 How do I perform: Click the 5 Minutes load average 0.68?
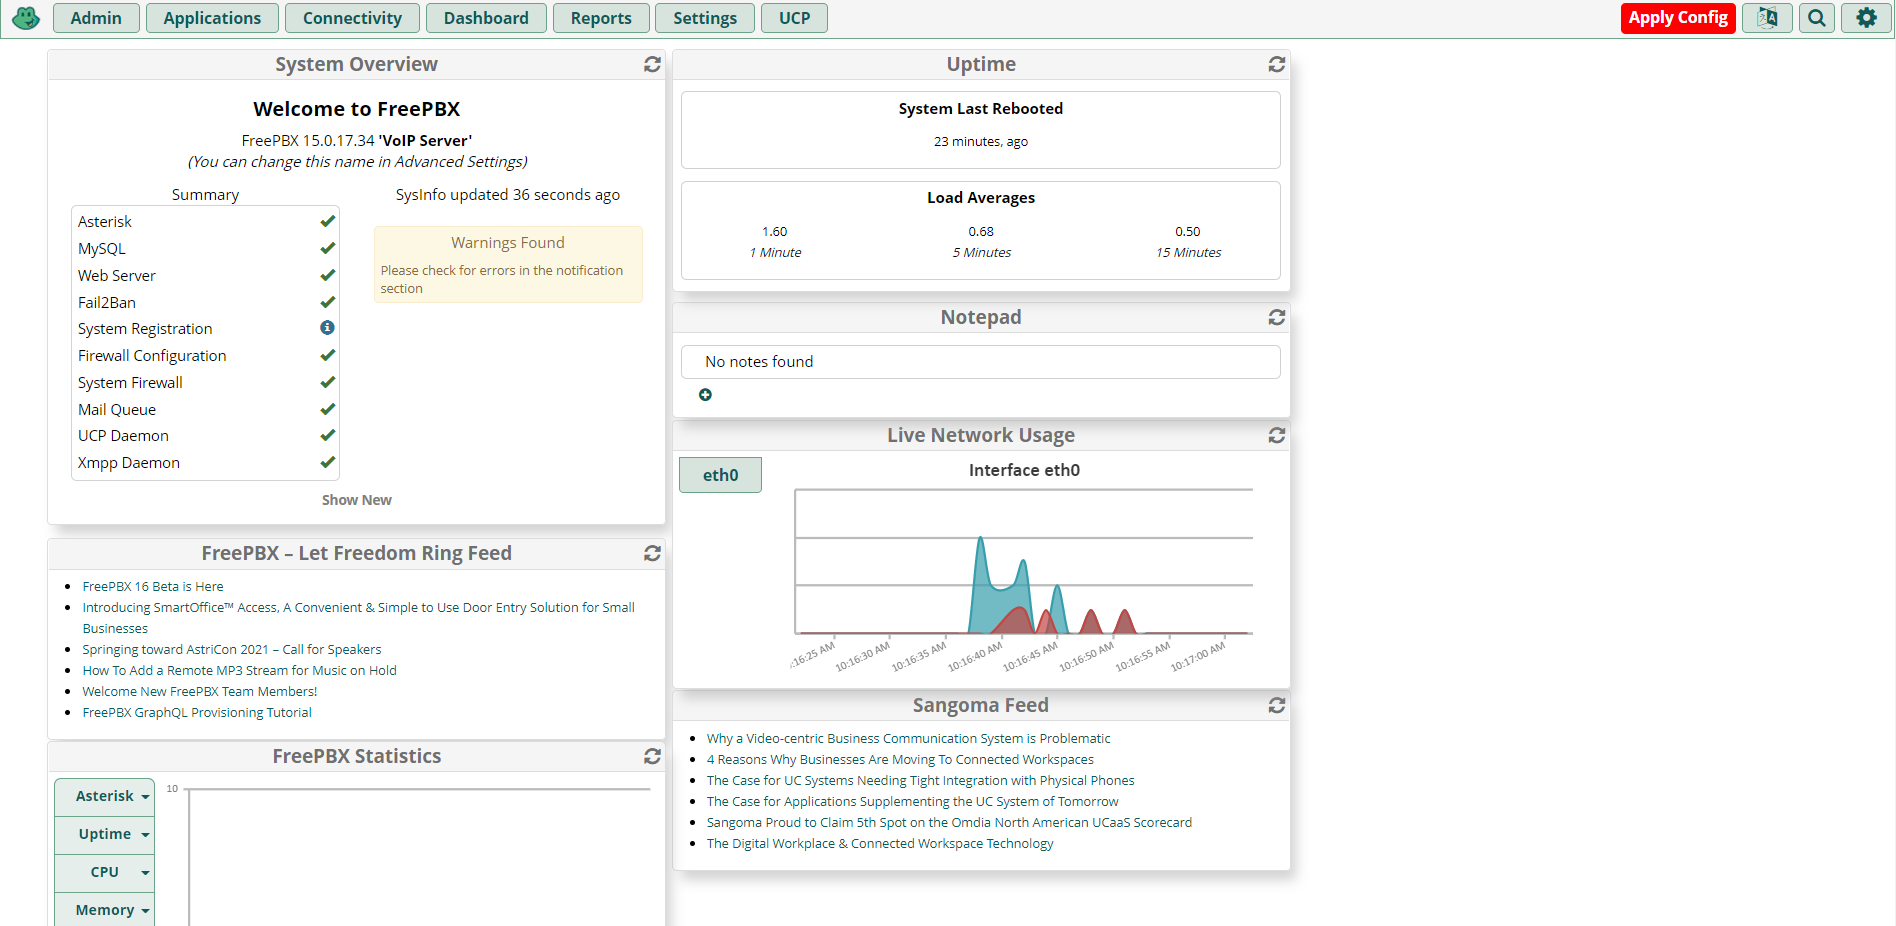pyautogui.click(x=981, y=232)
